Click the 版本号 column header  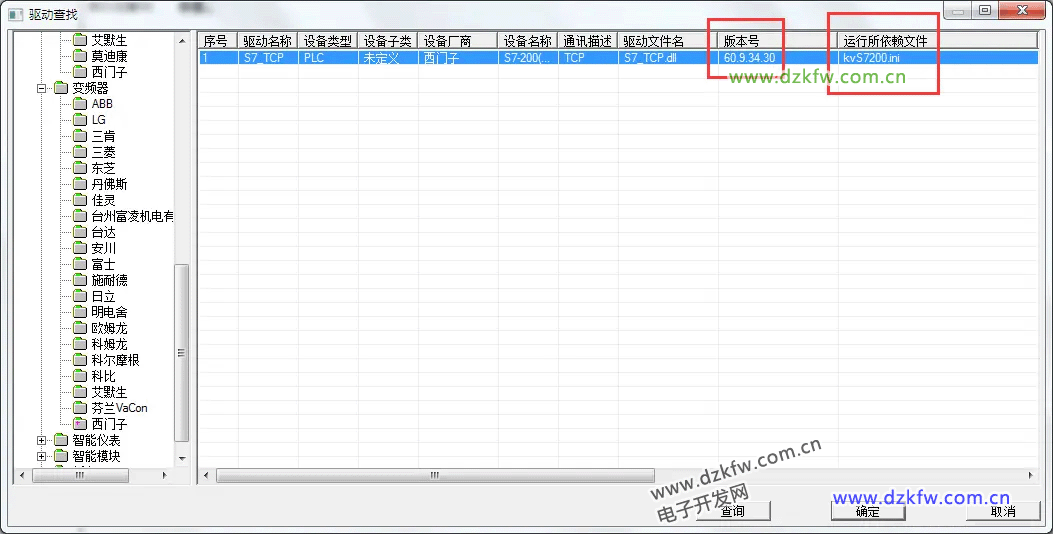point(778,41)
